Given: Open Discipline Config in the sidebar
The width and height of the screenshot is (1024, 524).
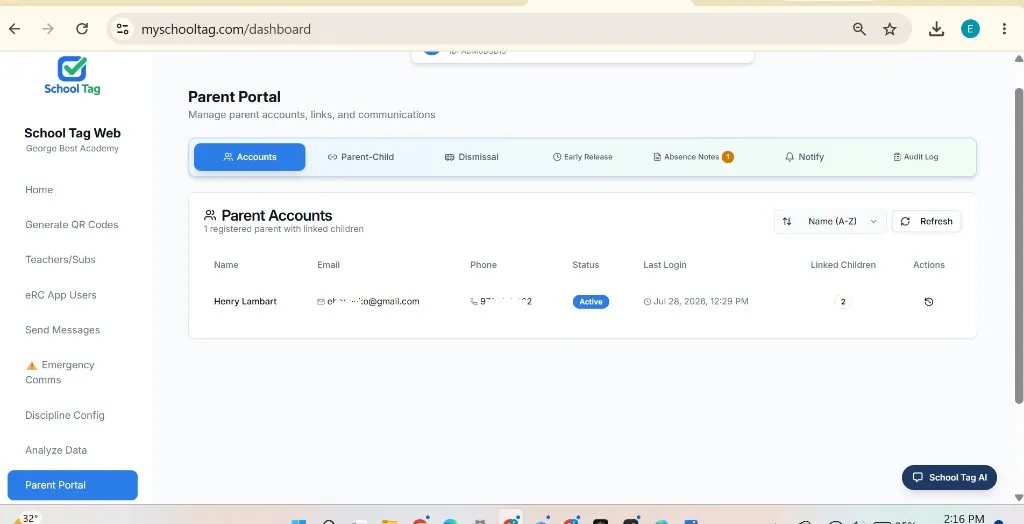Looking at the screenshot, I should [65, 415].
